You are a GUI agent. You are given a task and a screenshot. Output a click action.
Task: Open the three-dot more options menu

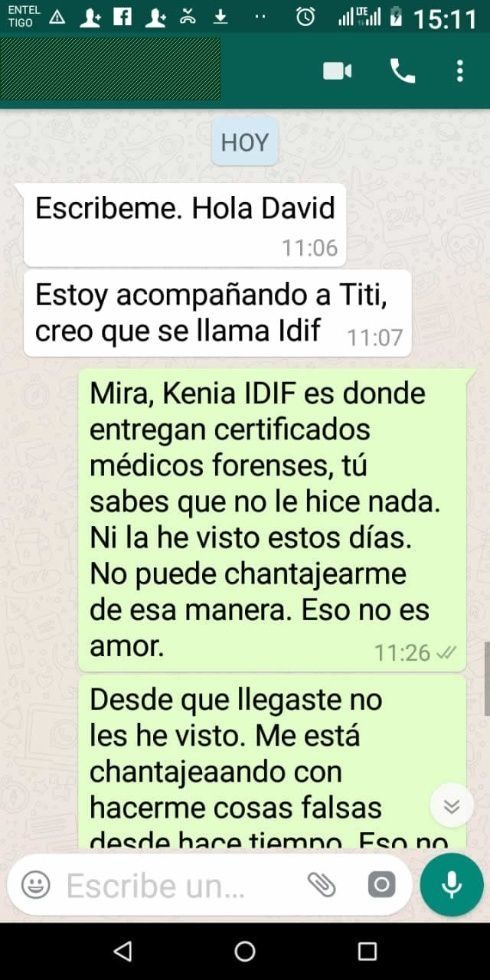(x=460, y=71)
